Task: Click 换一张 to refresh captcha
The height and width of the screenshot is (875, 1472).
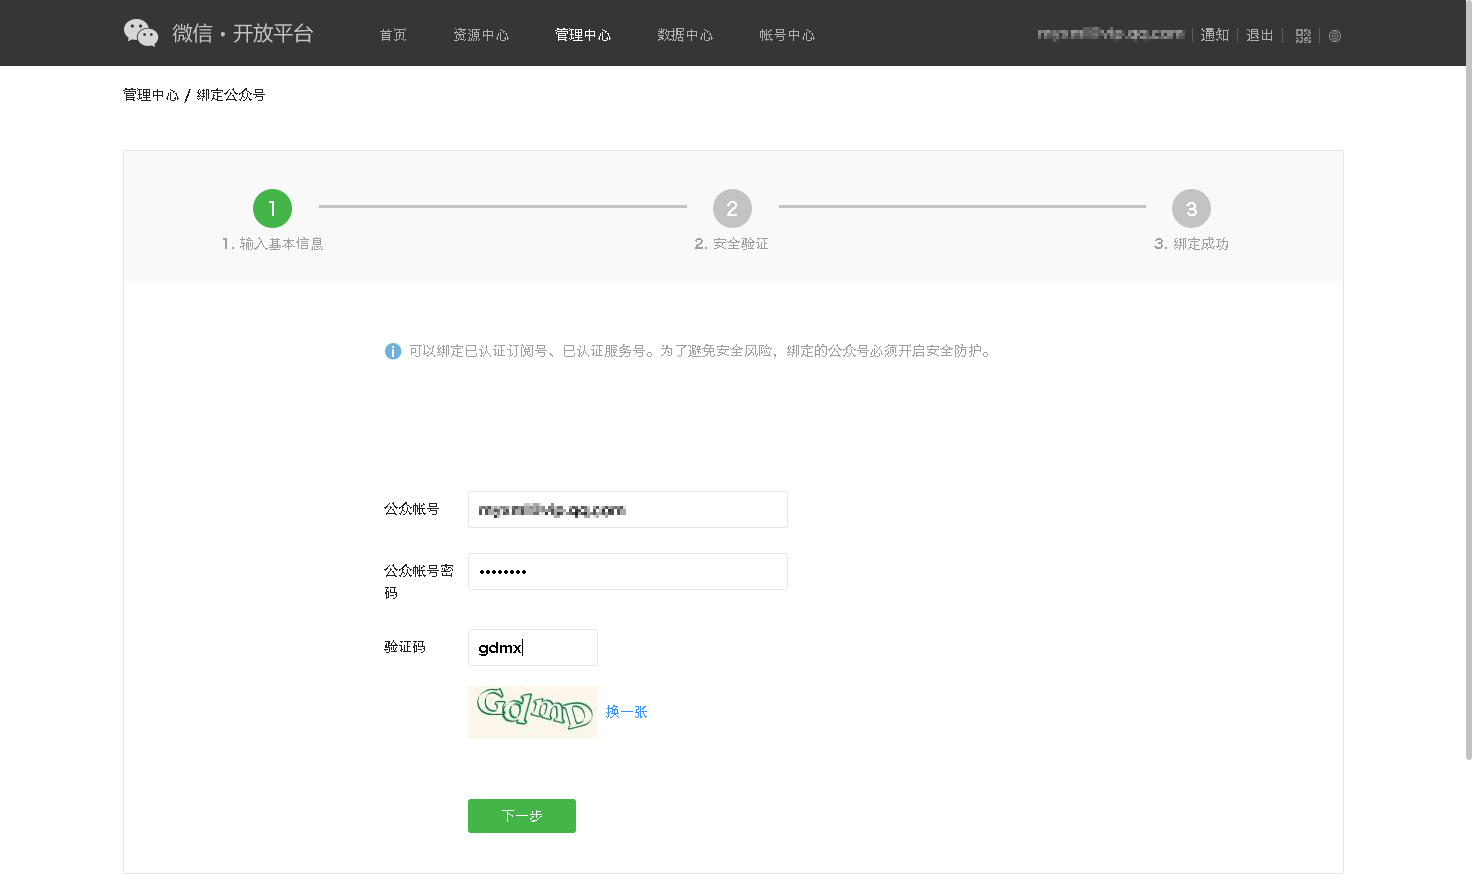Action: (x=627, y=712)
